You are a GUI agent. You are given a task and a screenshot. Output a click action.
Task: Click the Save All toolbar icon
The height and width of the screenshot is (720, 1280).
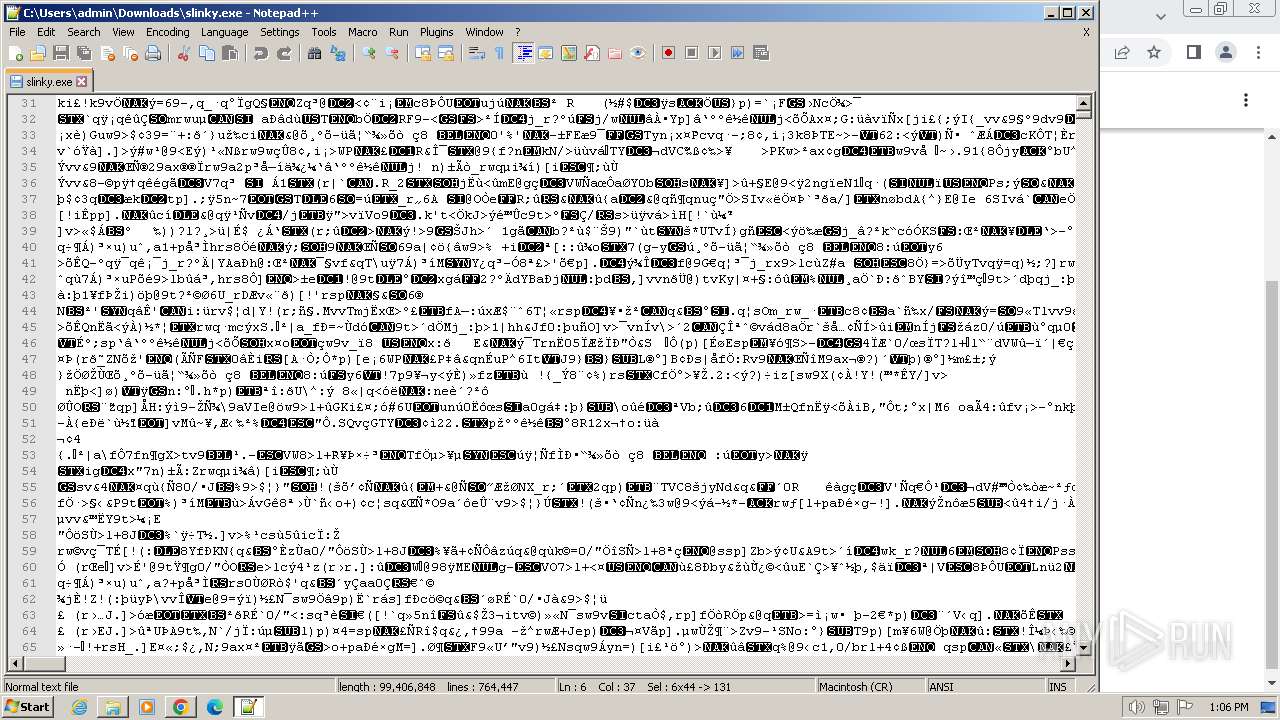(83, 53)
